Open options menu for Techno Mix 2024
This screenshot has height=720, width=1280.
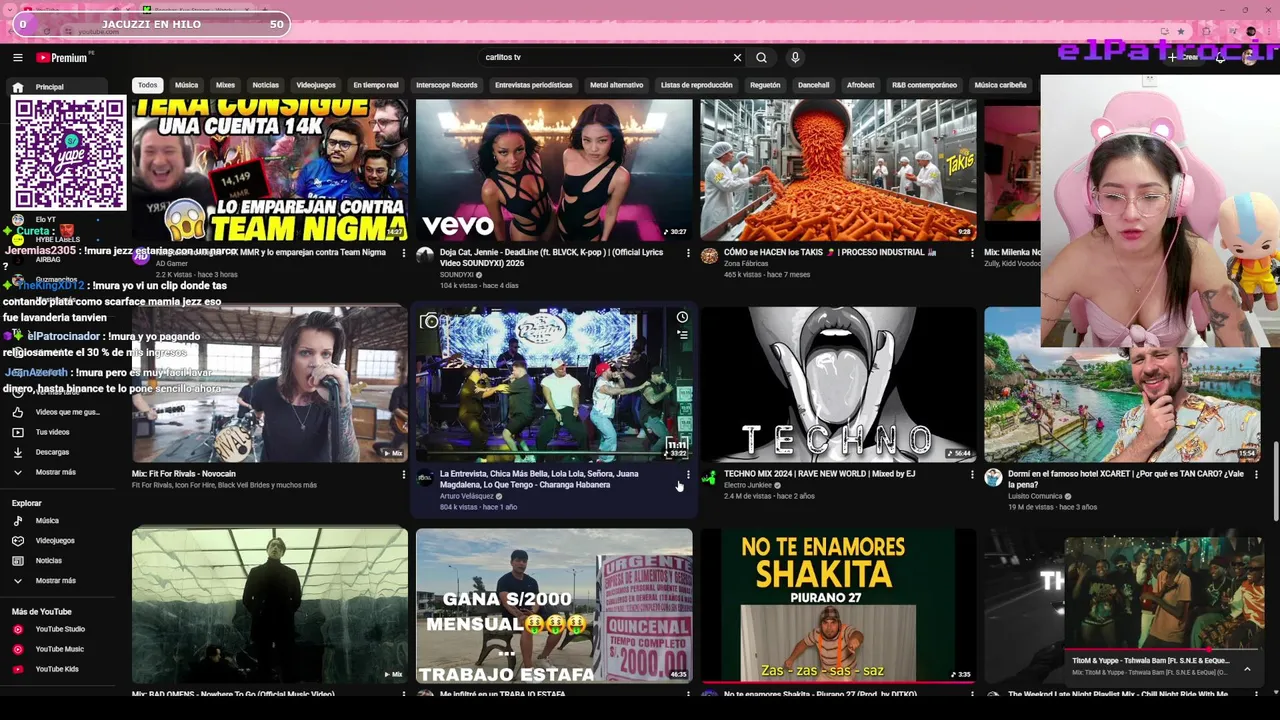[972, 475]
